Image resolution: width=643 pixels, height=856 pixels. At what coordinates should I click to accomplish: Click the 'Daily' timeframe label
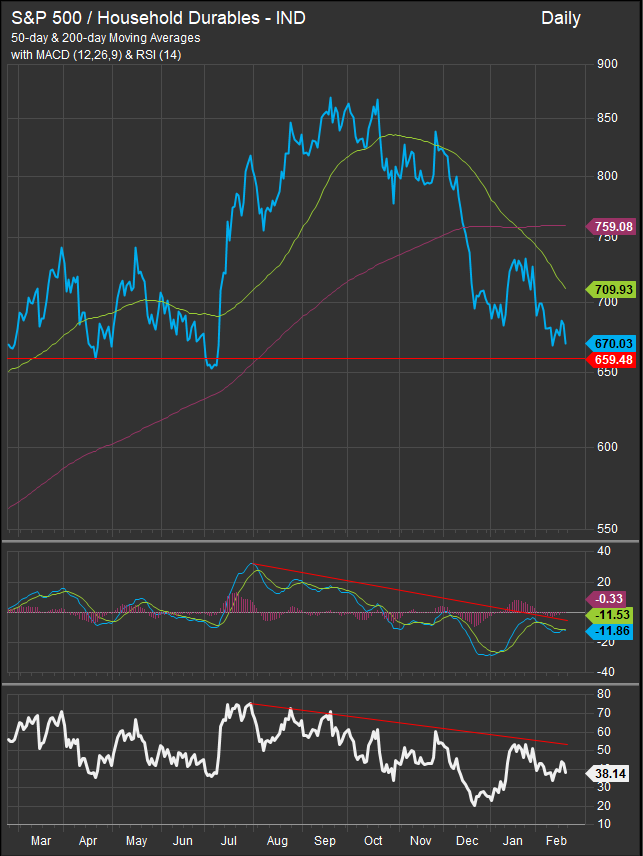(x=561, y=19)
